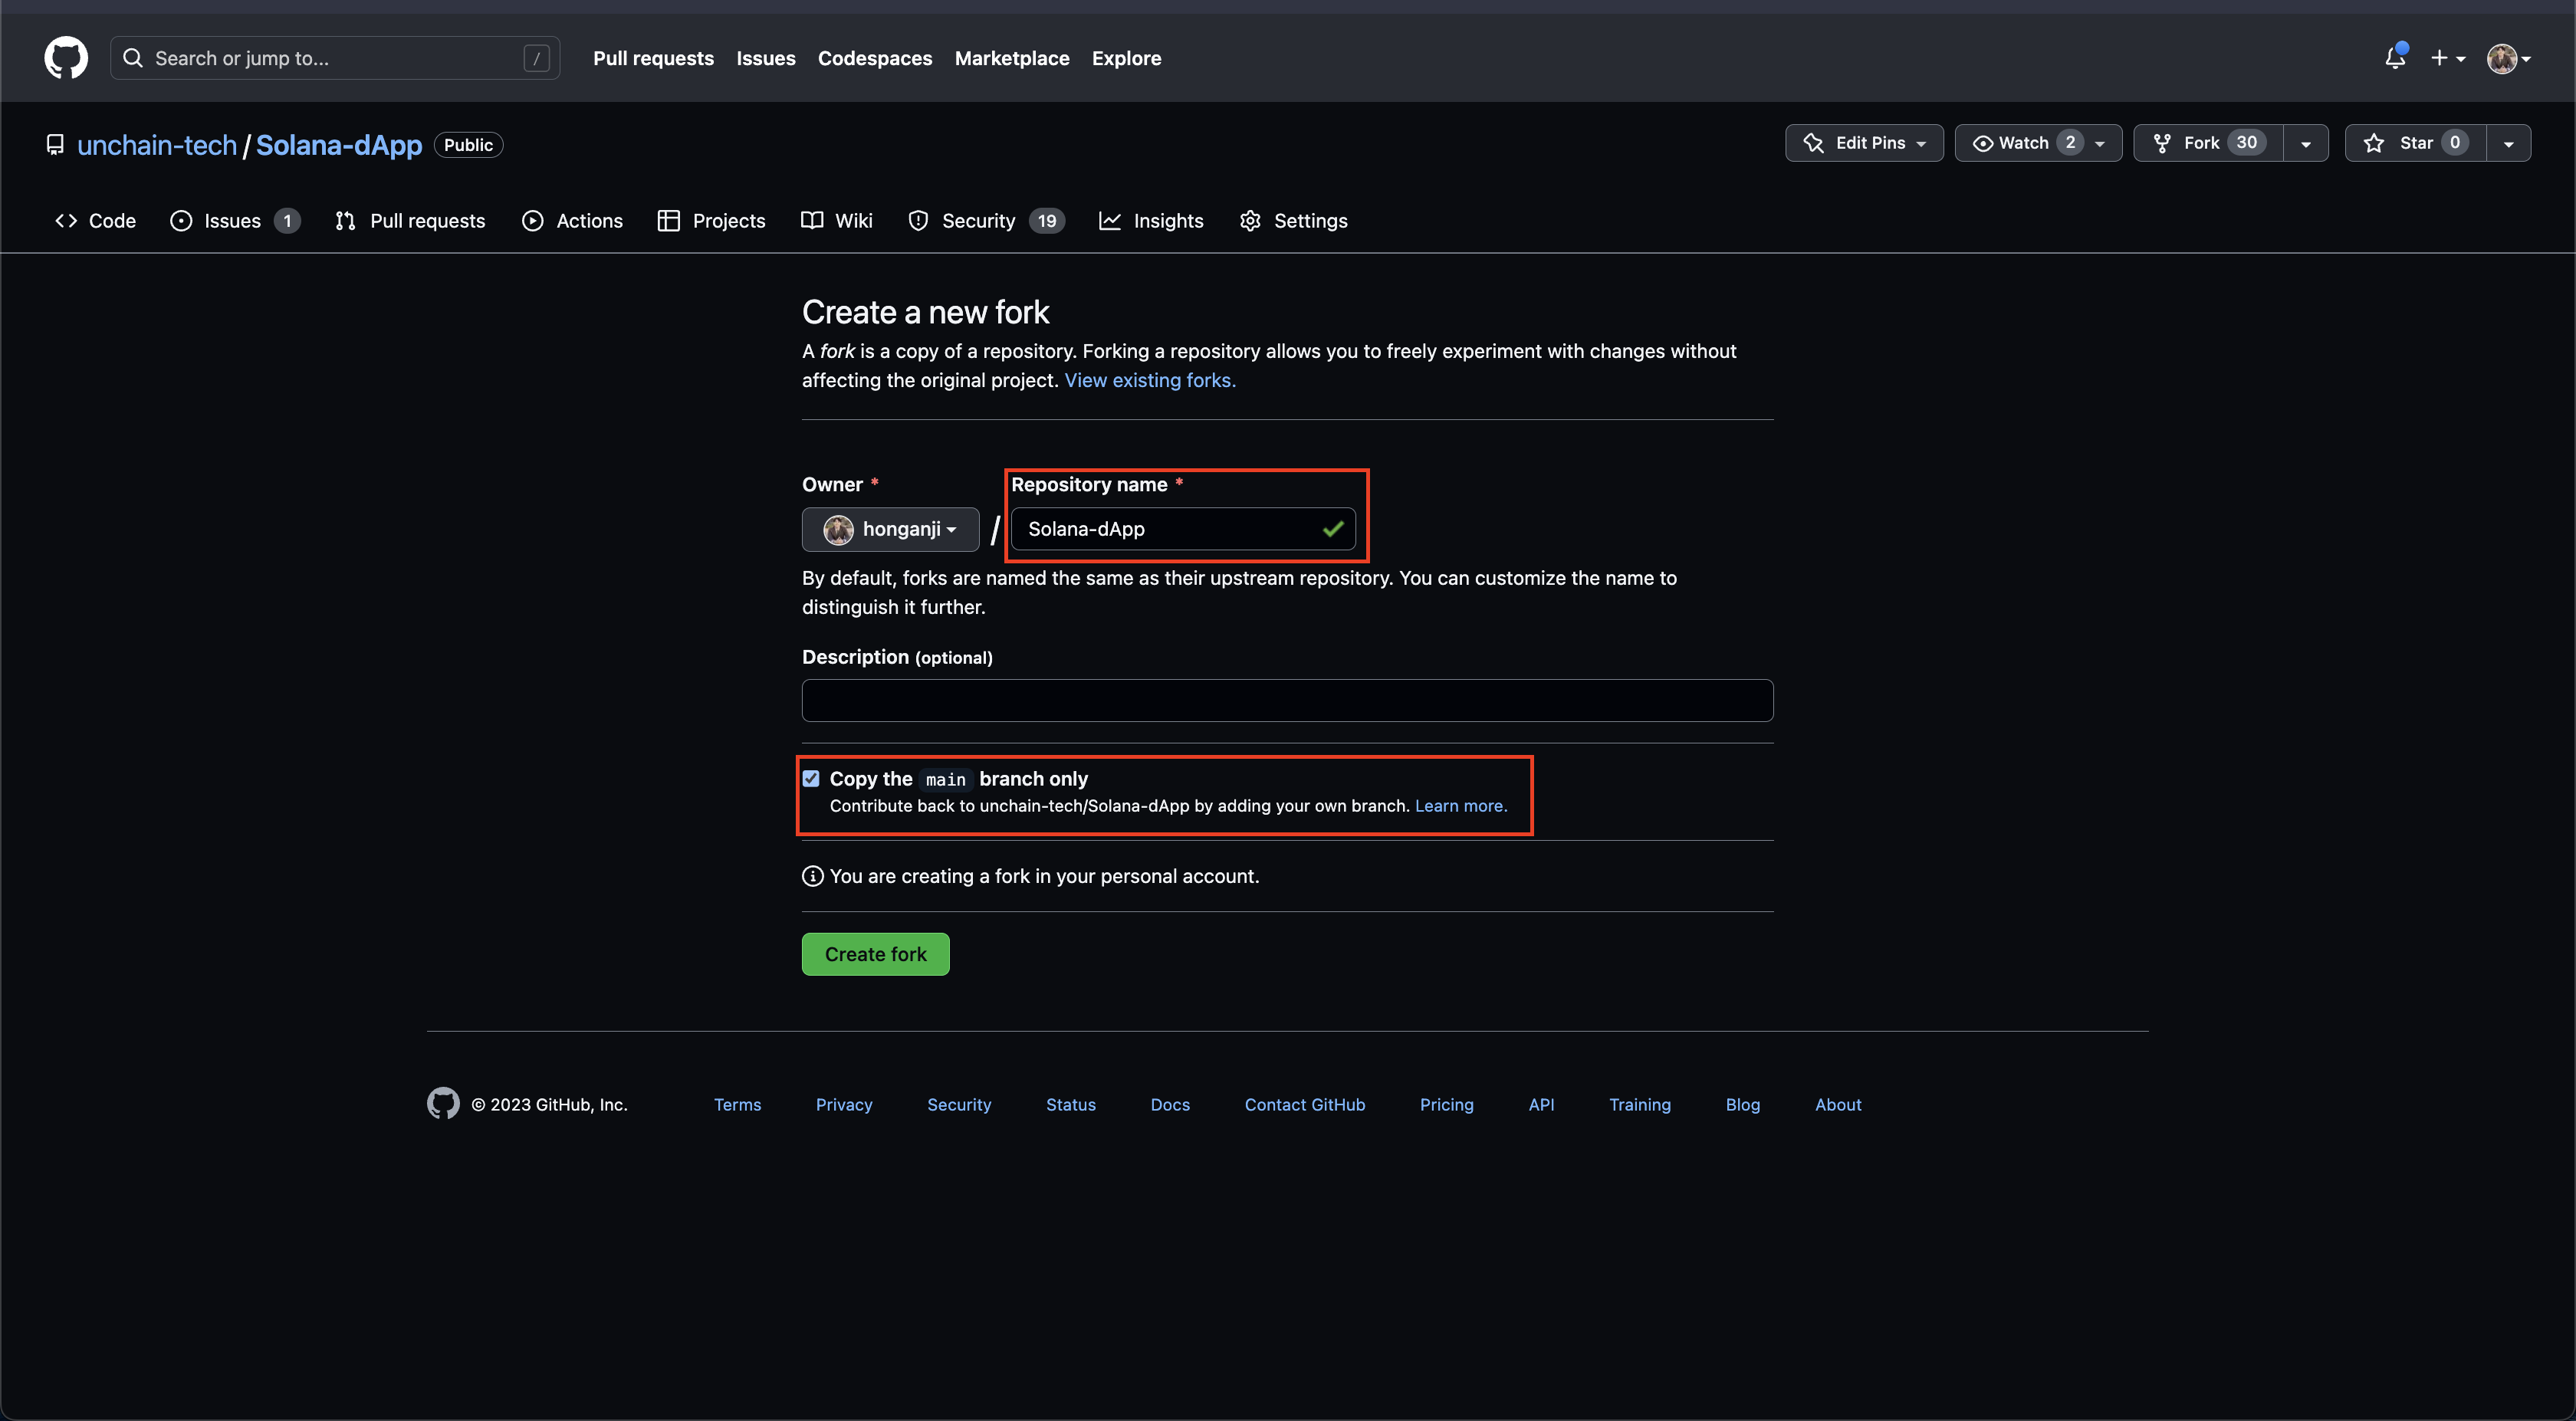Screen dimensions: 2576x1421
Task: Open footer Privacy link
Action: pos(844,1104)
